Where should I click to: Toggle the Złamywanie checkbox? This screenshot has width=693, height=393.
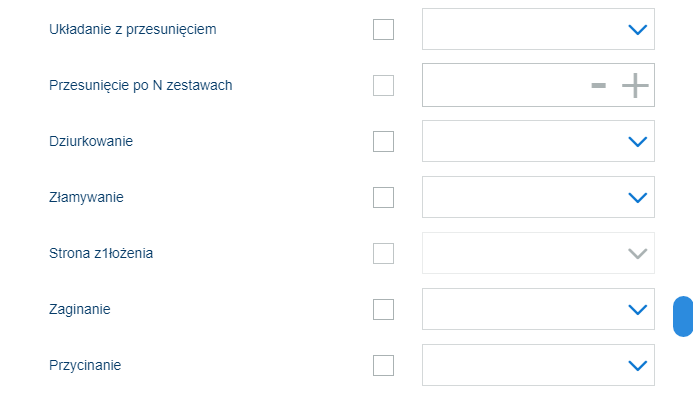[383, 197]
